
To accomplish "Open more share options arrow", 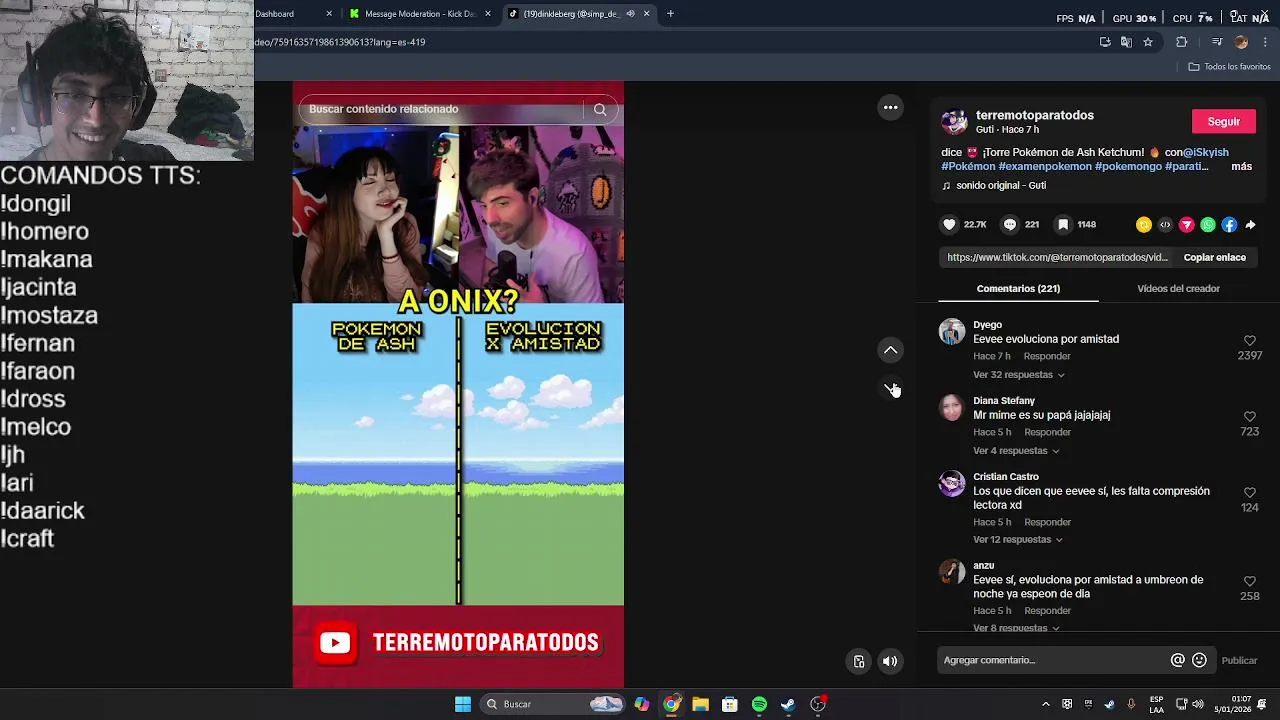I will [x=1250, y=225].
